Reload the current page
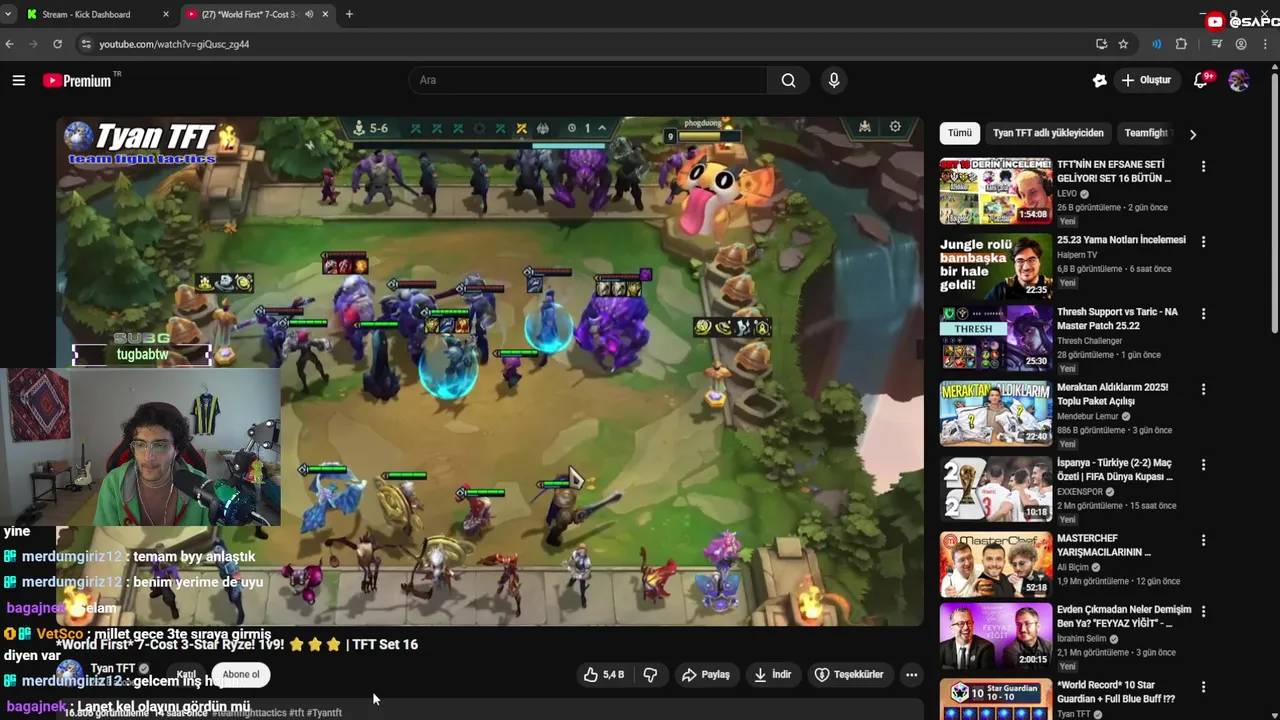The width and height of the screenshot is (1280, 720). (57, 44)
